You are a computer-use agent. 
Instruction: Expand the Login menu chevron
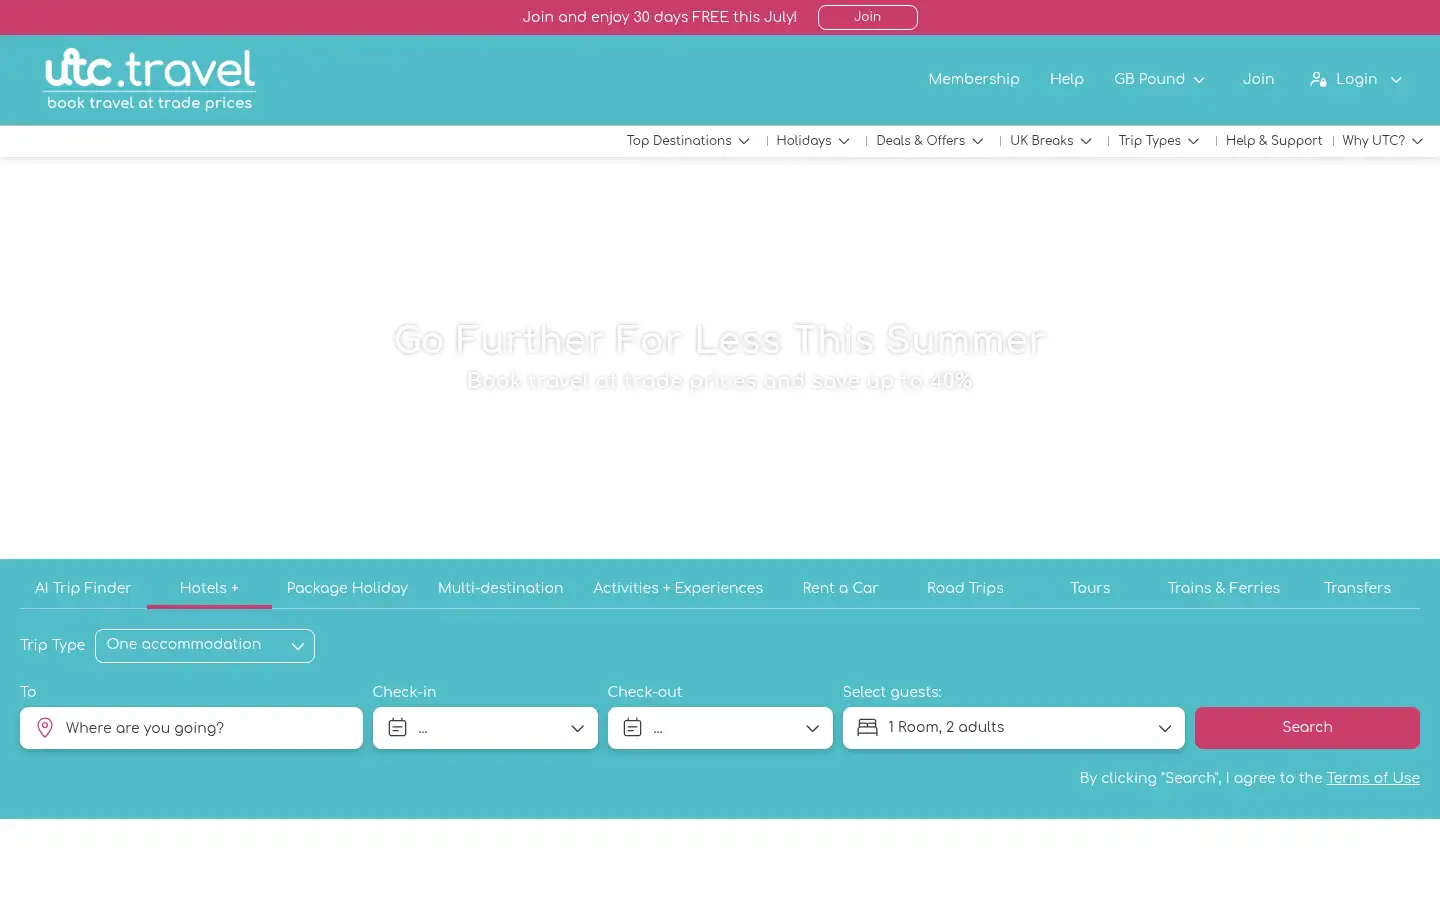[x=1396, y=80]
